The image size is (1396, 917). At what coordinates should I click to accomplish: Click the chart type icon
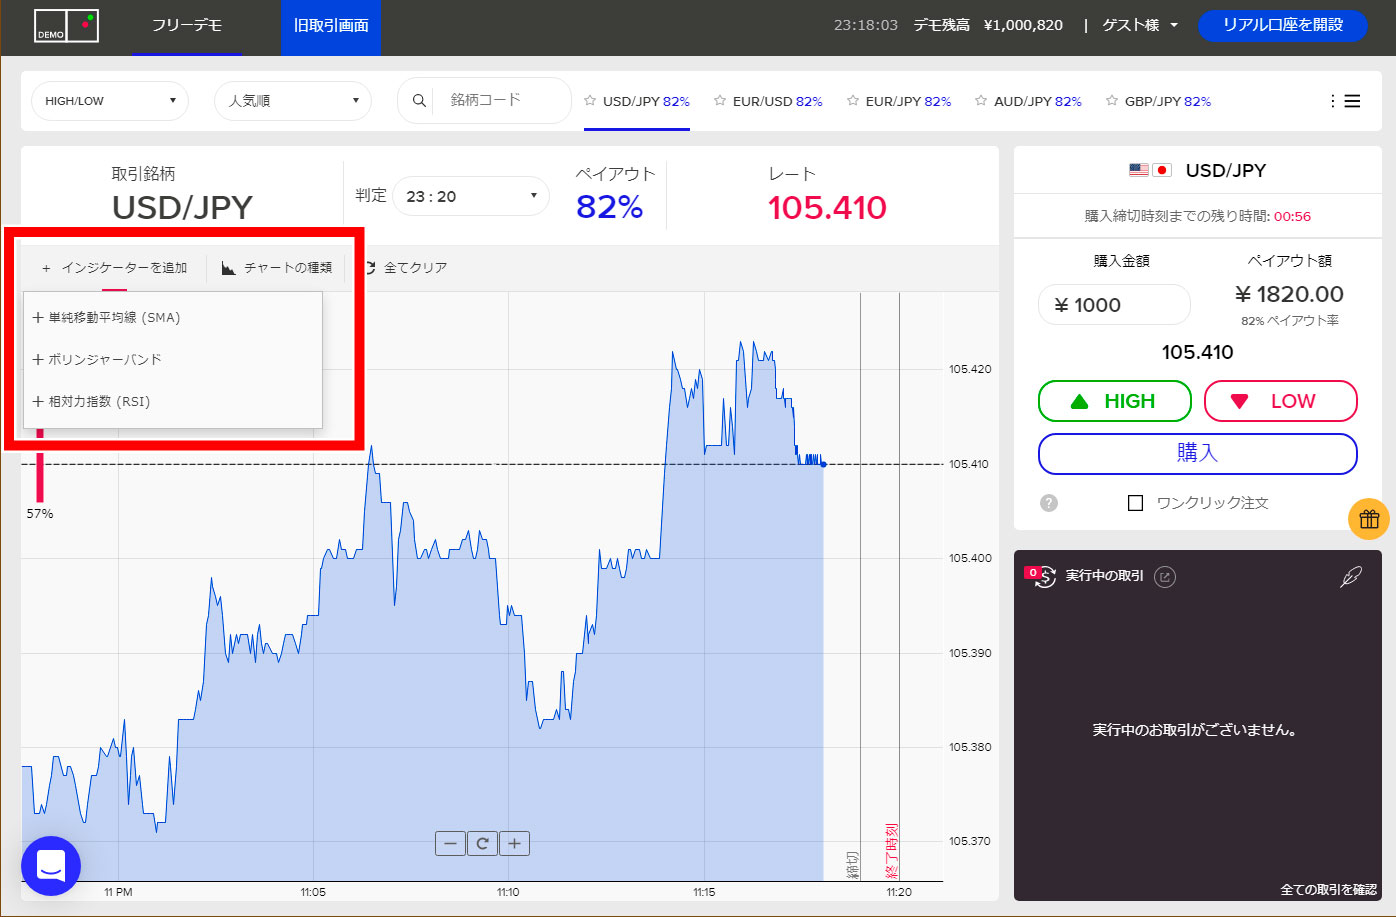click(x=229, y=268)
